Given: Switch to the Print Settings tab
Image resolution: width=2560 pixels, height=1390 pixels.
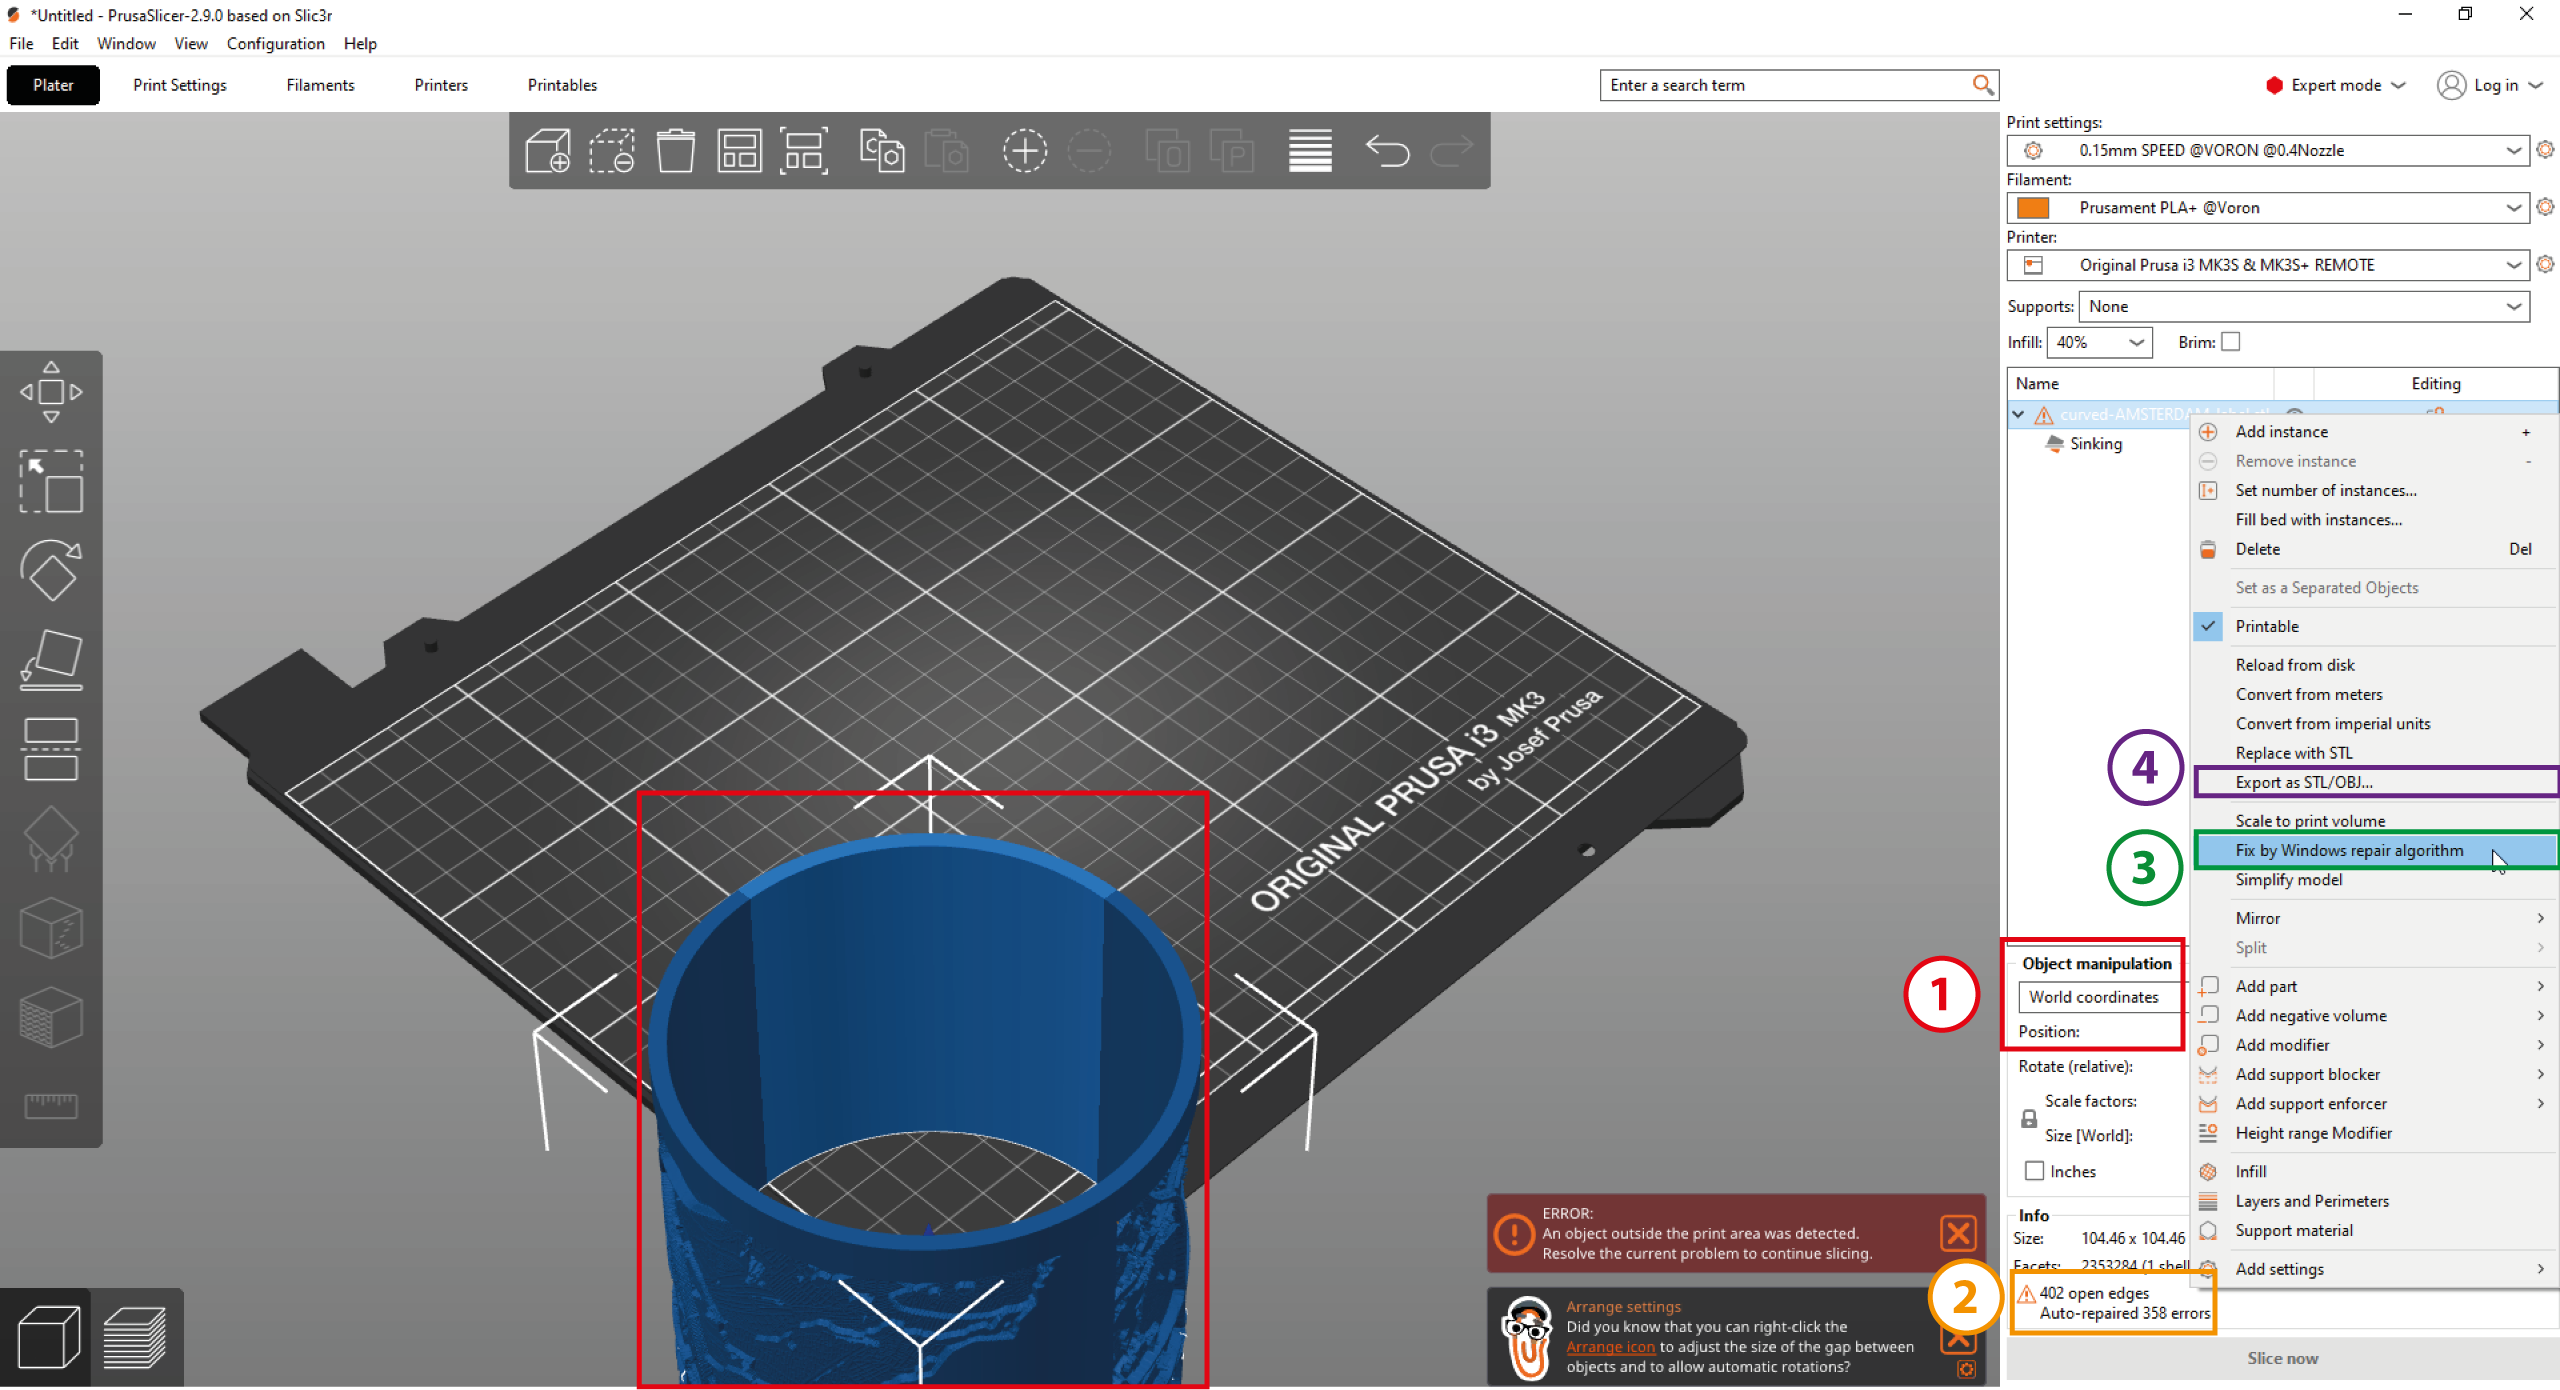Looking at the screenshot, I should point(179,85).
